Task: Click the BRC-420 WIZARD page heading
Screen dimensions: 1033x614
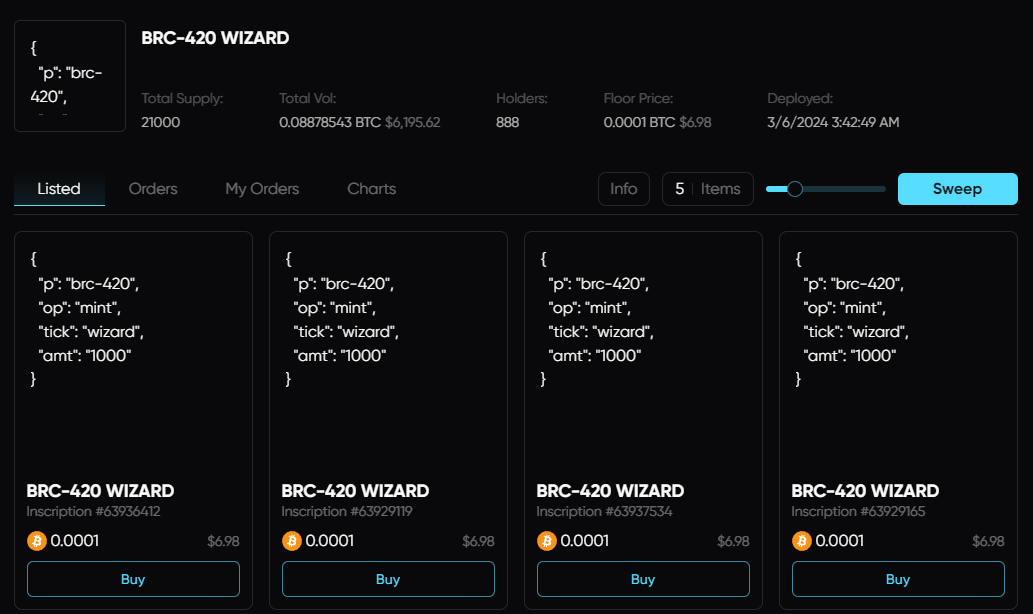Action: pos(215,38)
